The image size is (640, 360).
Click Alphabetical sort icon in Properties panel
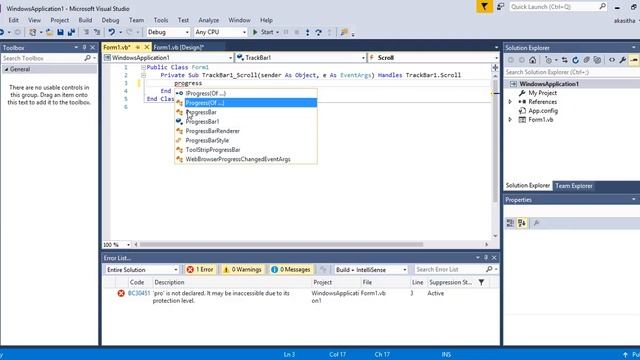tap(522, 223)
